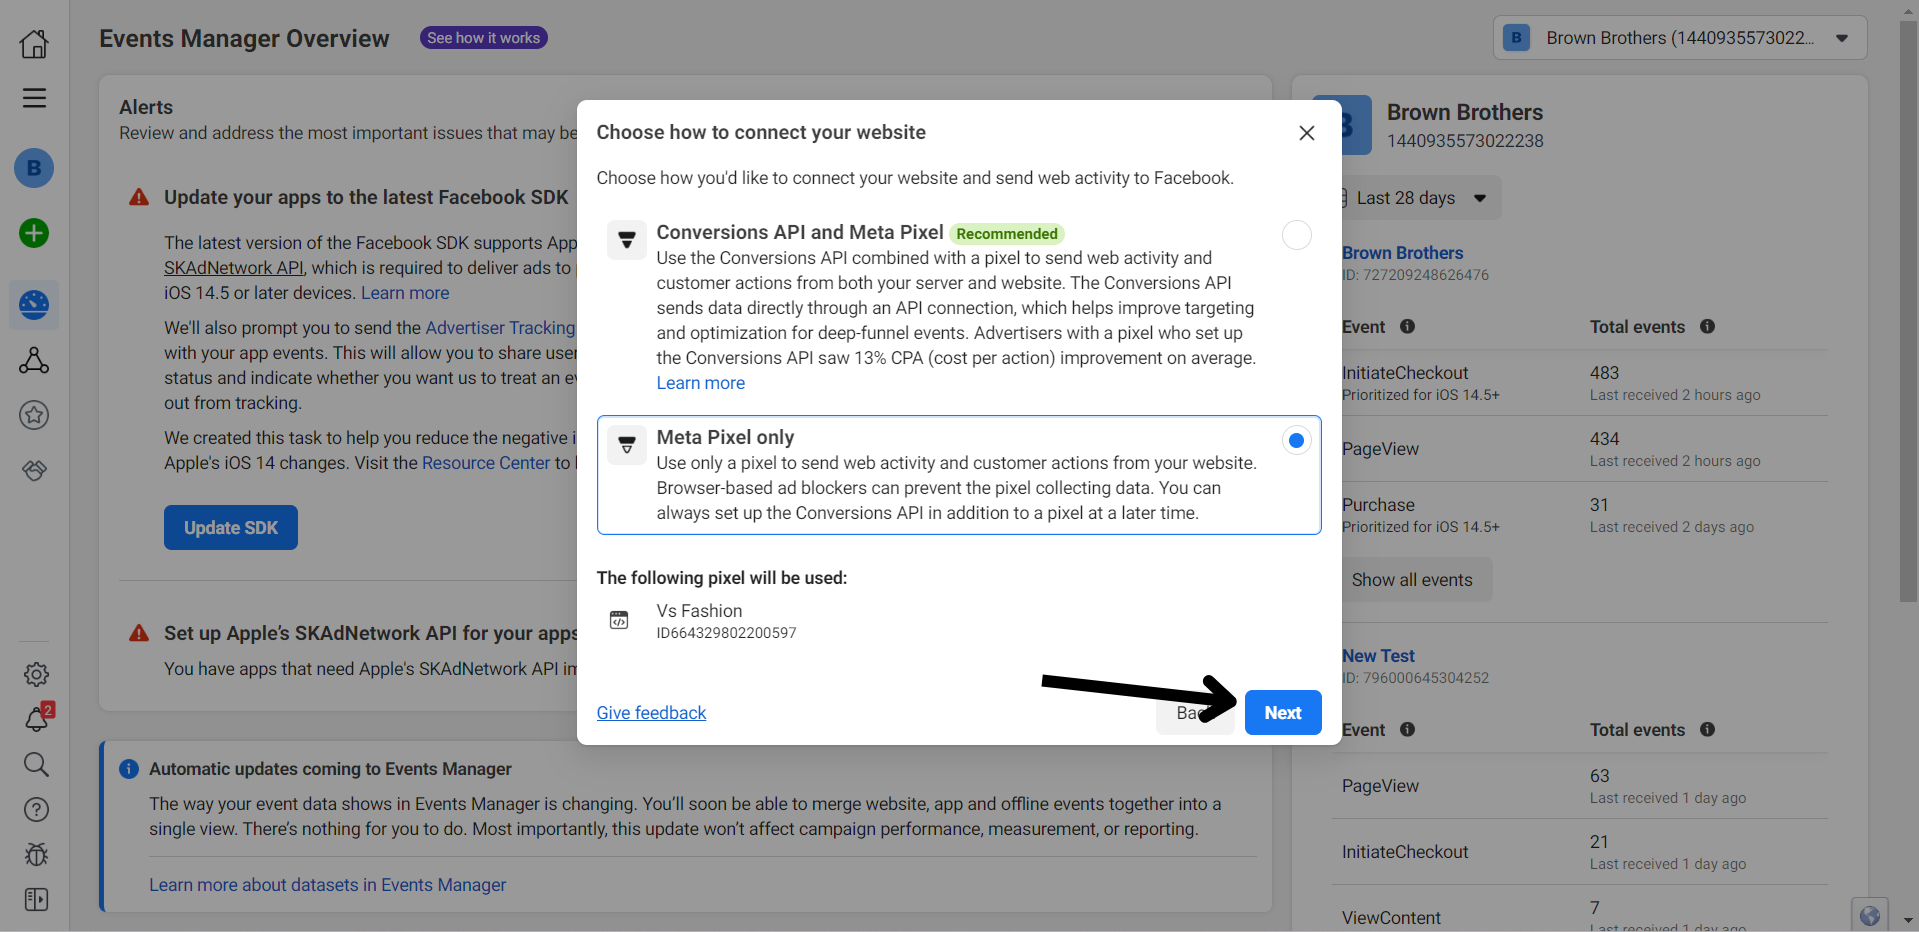Click the globe icon at bottom right

pos(1869,915)
